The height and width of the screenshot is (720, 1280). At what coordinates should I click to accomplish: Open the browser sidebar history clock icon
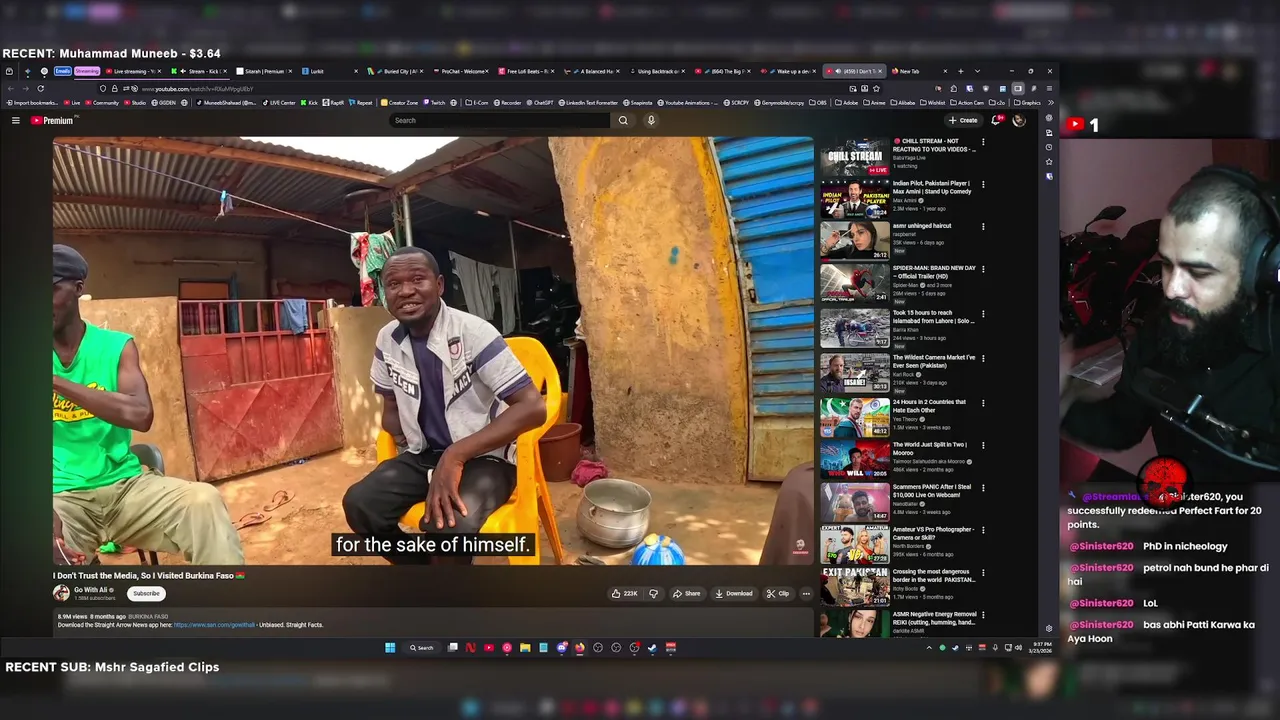(1049, 147)
